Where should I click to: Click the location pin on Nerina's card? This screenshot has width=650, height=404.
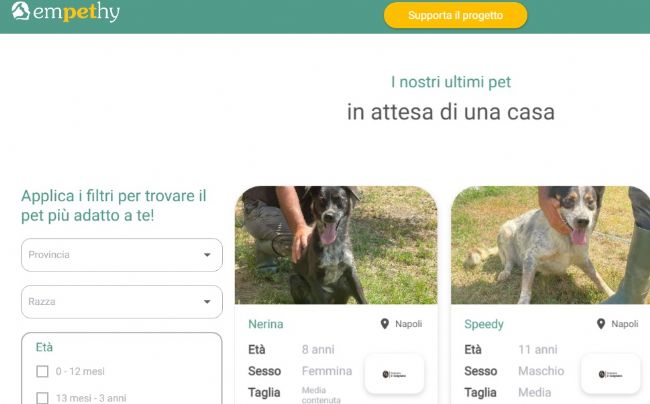point(385,324)
